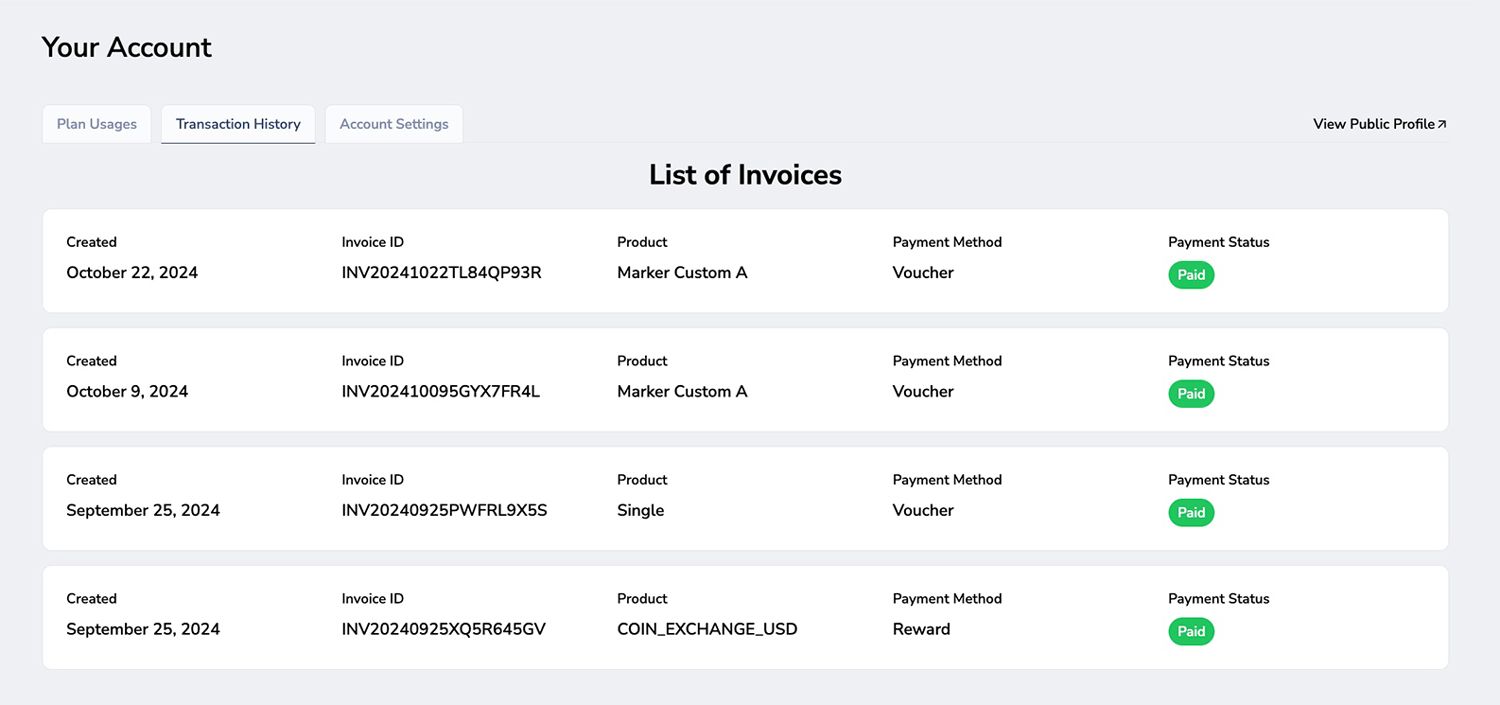Click the List of Invoices heading
The width and height of the screenshot is (1500, 705).
(x=745, y=175)
